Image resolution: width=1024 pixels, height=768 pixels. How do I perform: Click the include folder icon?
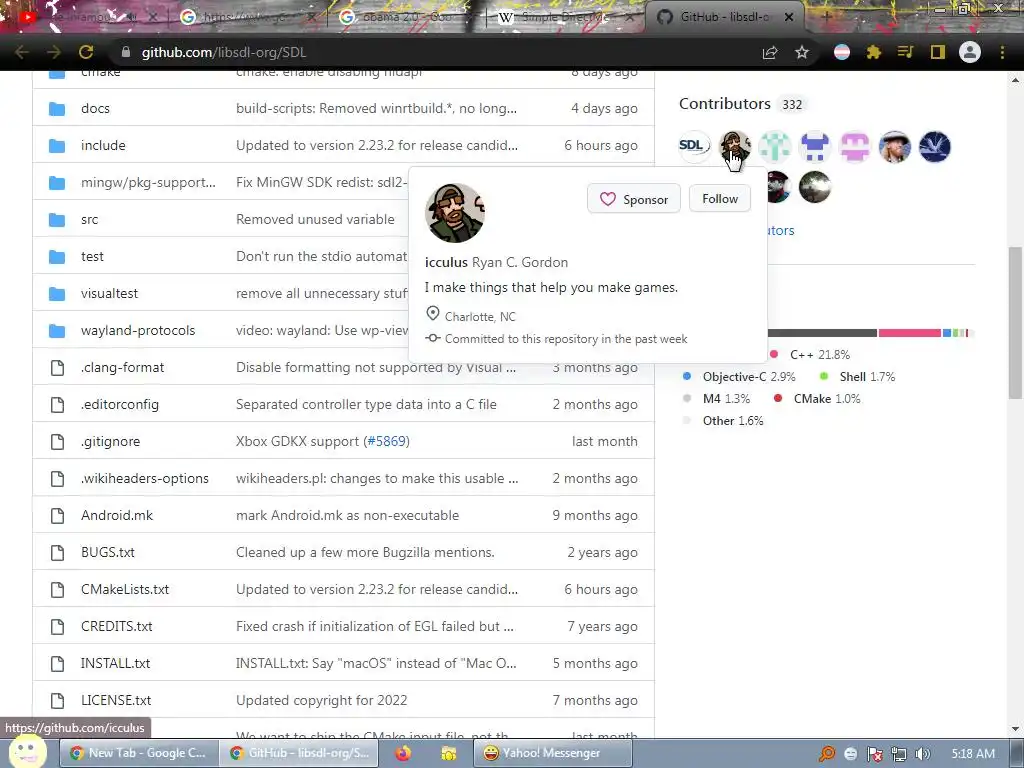(x=57, y=146)
